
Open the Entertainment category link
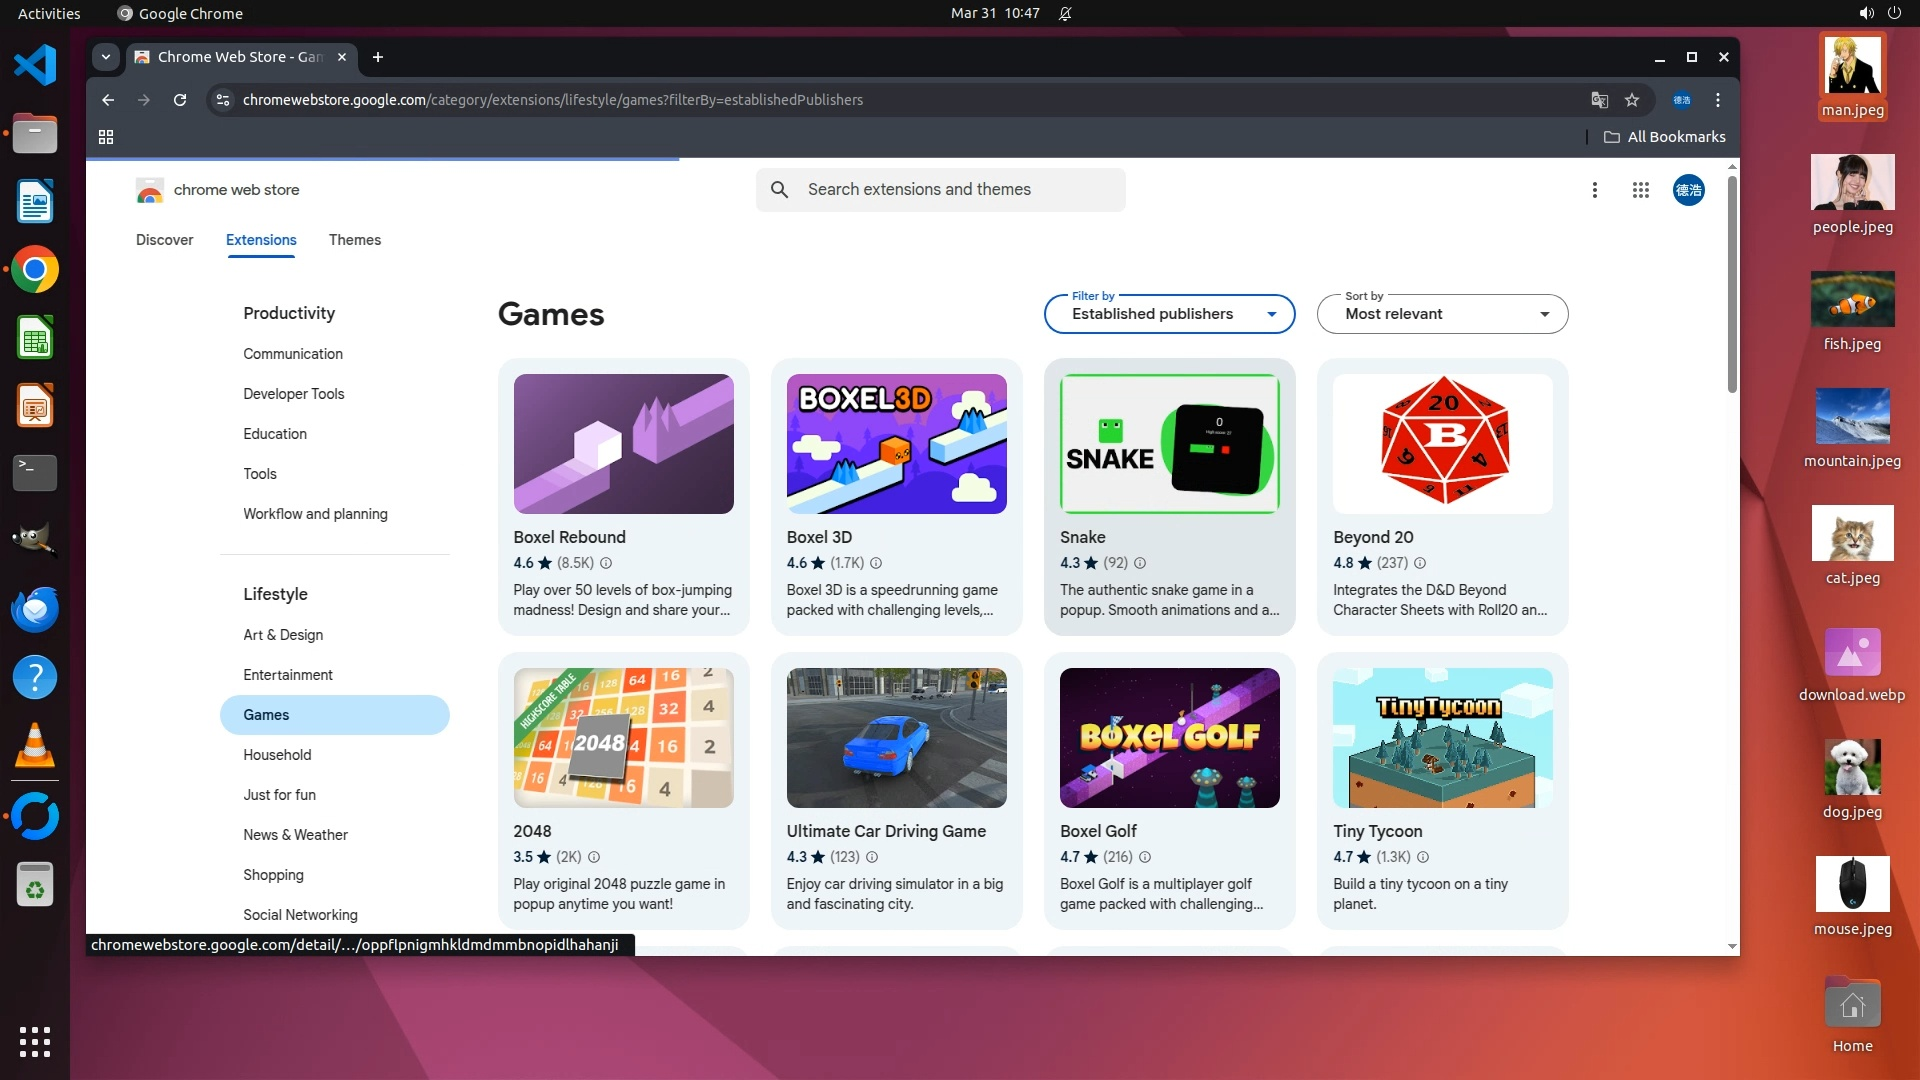coord(288,675)
